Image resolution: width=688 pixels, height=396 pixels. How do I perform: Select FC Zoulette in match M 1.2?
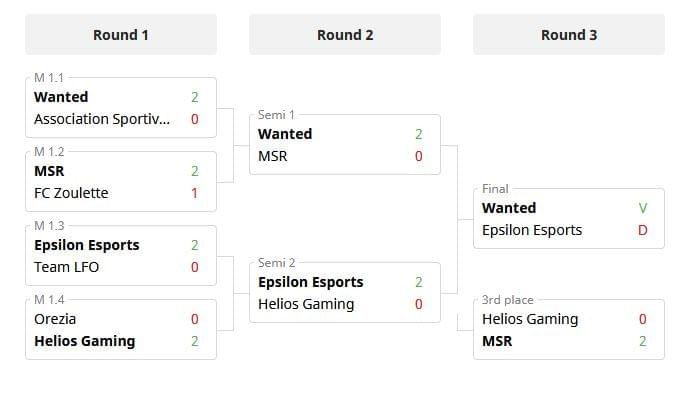[71, 193]
